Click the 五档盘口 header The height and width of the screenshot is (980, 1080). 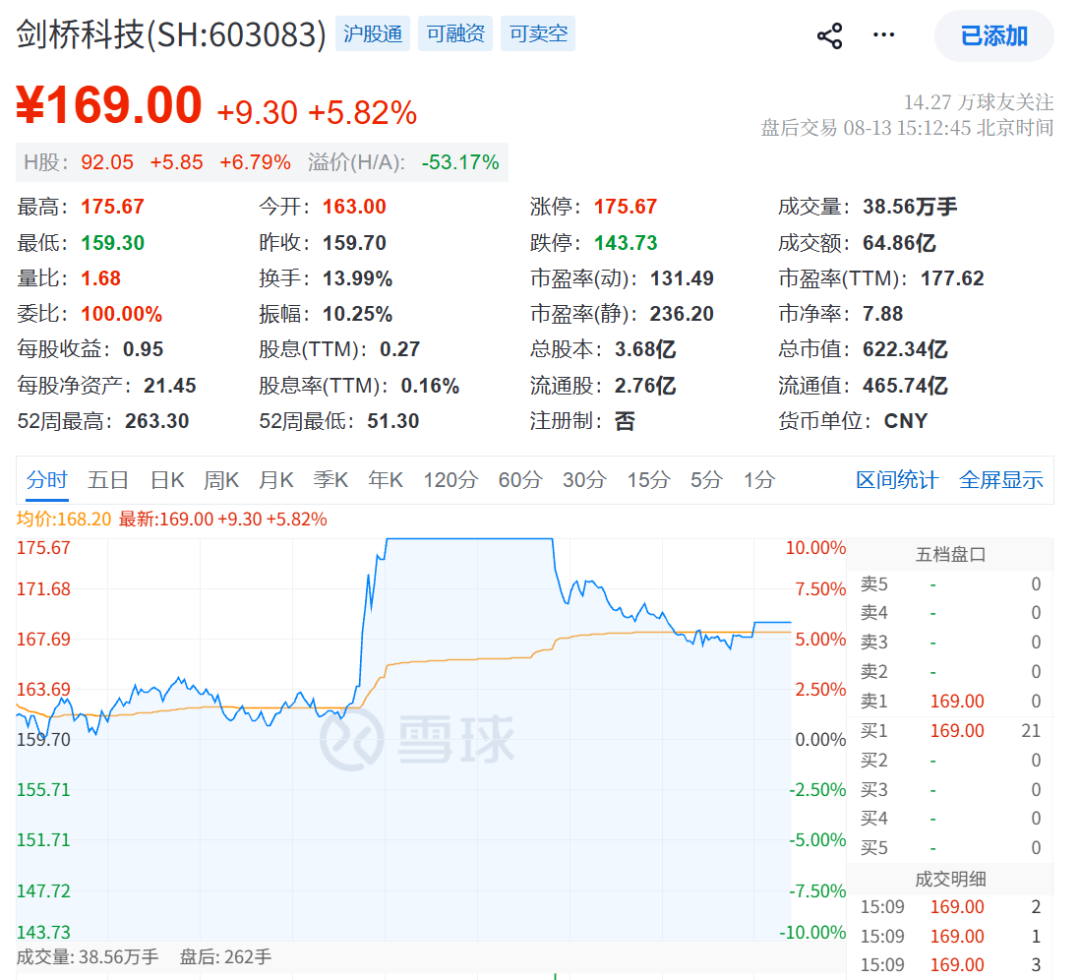951,554
